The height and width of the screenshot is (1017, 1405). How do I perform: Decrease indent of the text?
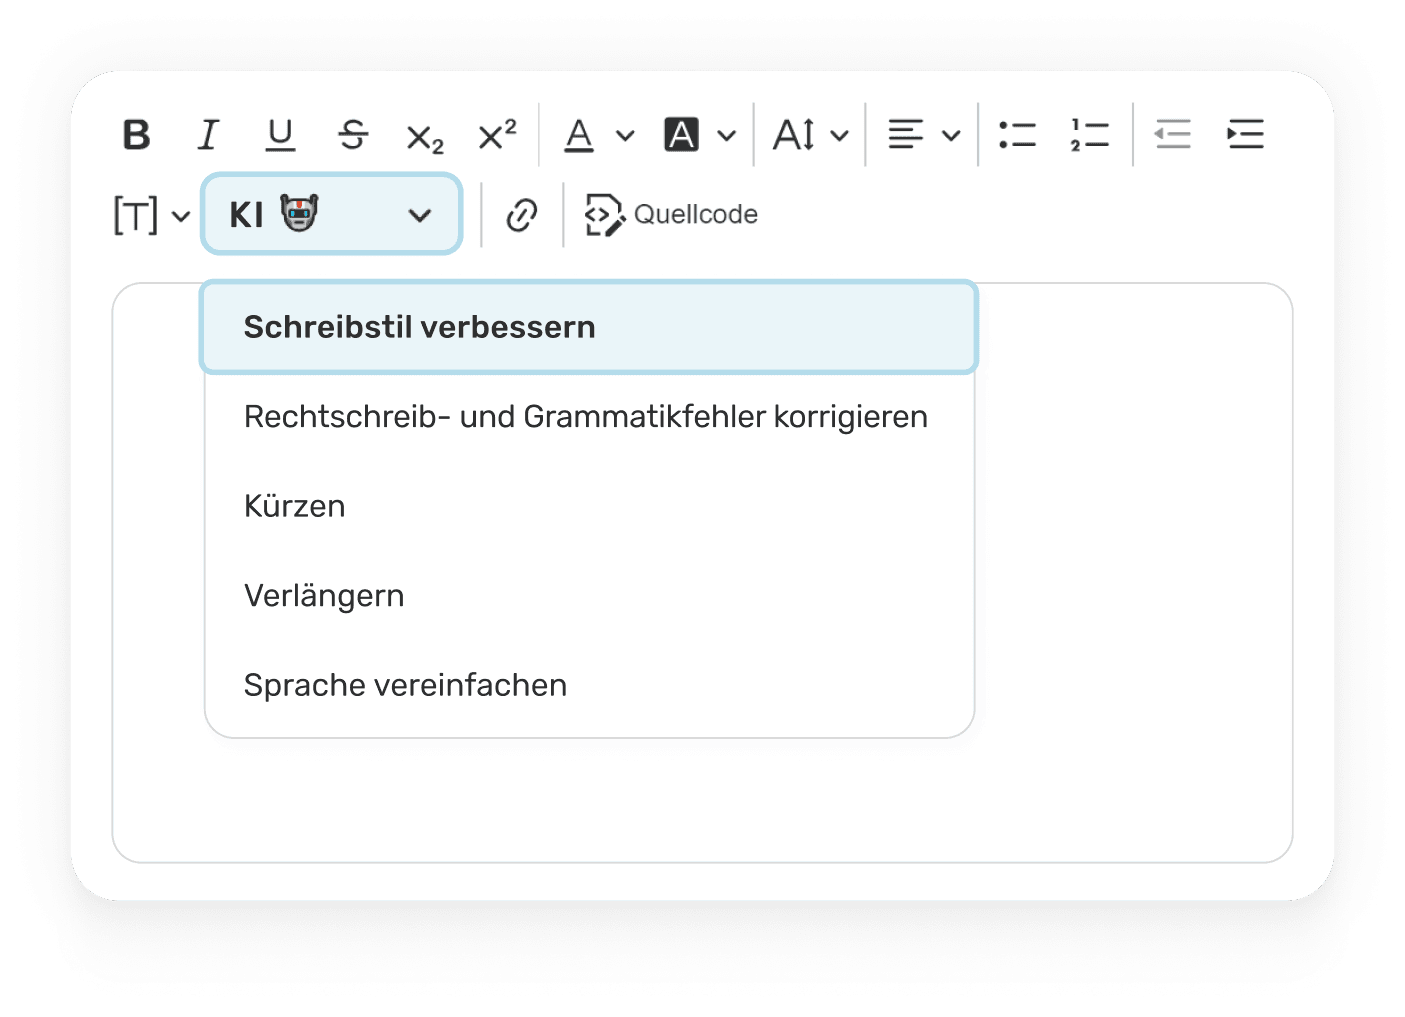(1172, 134)
